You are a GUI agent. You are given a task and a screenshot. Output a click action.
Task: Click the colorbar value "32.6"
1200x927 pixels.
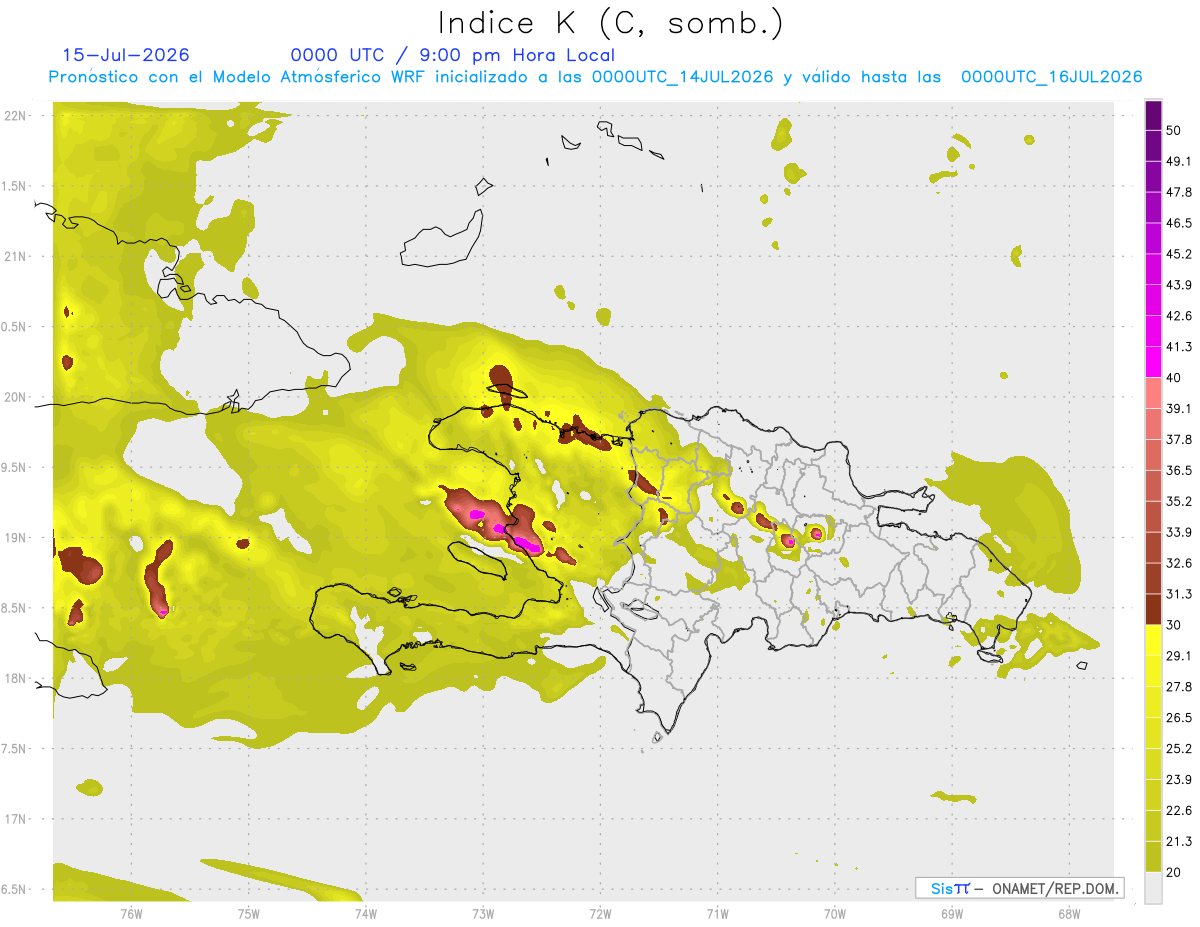point(1179,563)
